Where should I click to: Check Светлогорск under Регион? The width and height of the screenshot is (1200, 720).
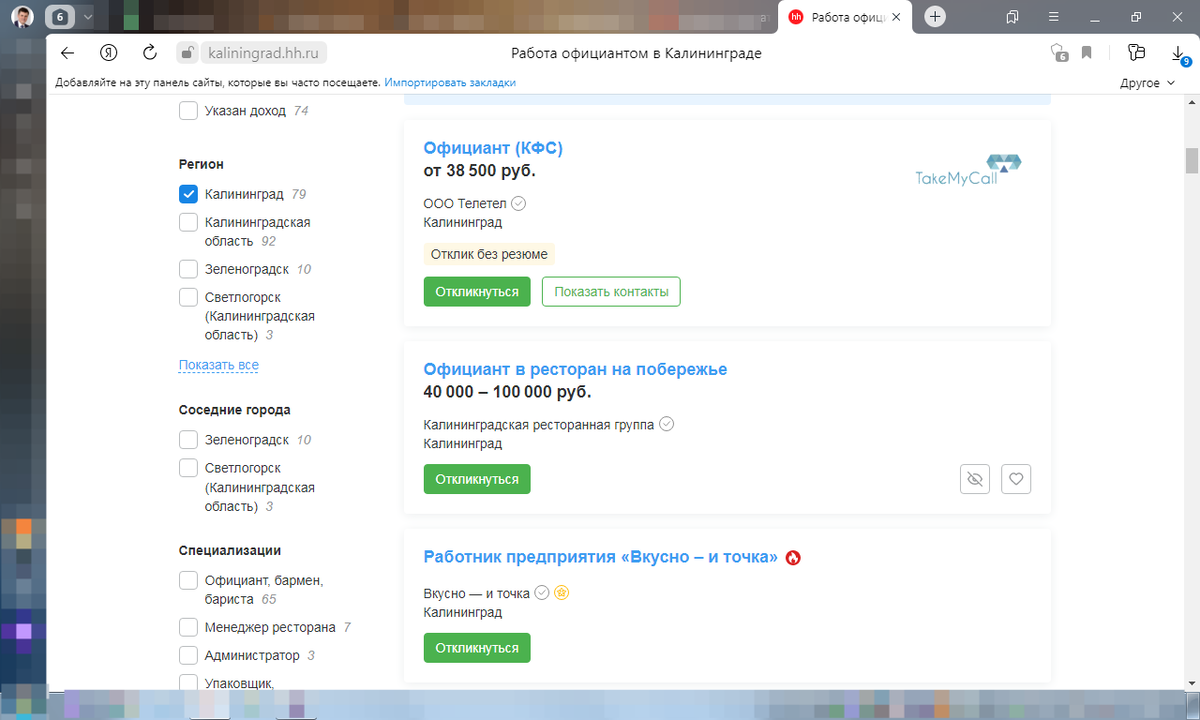pyautogui.click(x=188, y=297)
